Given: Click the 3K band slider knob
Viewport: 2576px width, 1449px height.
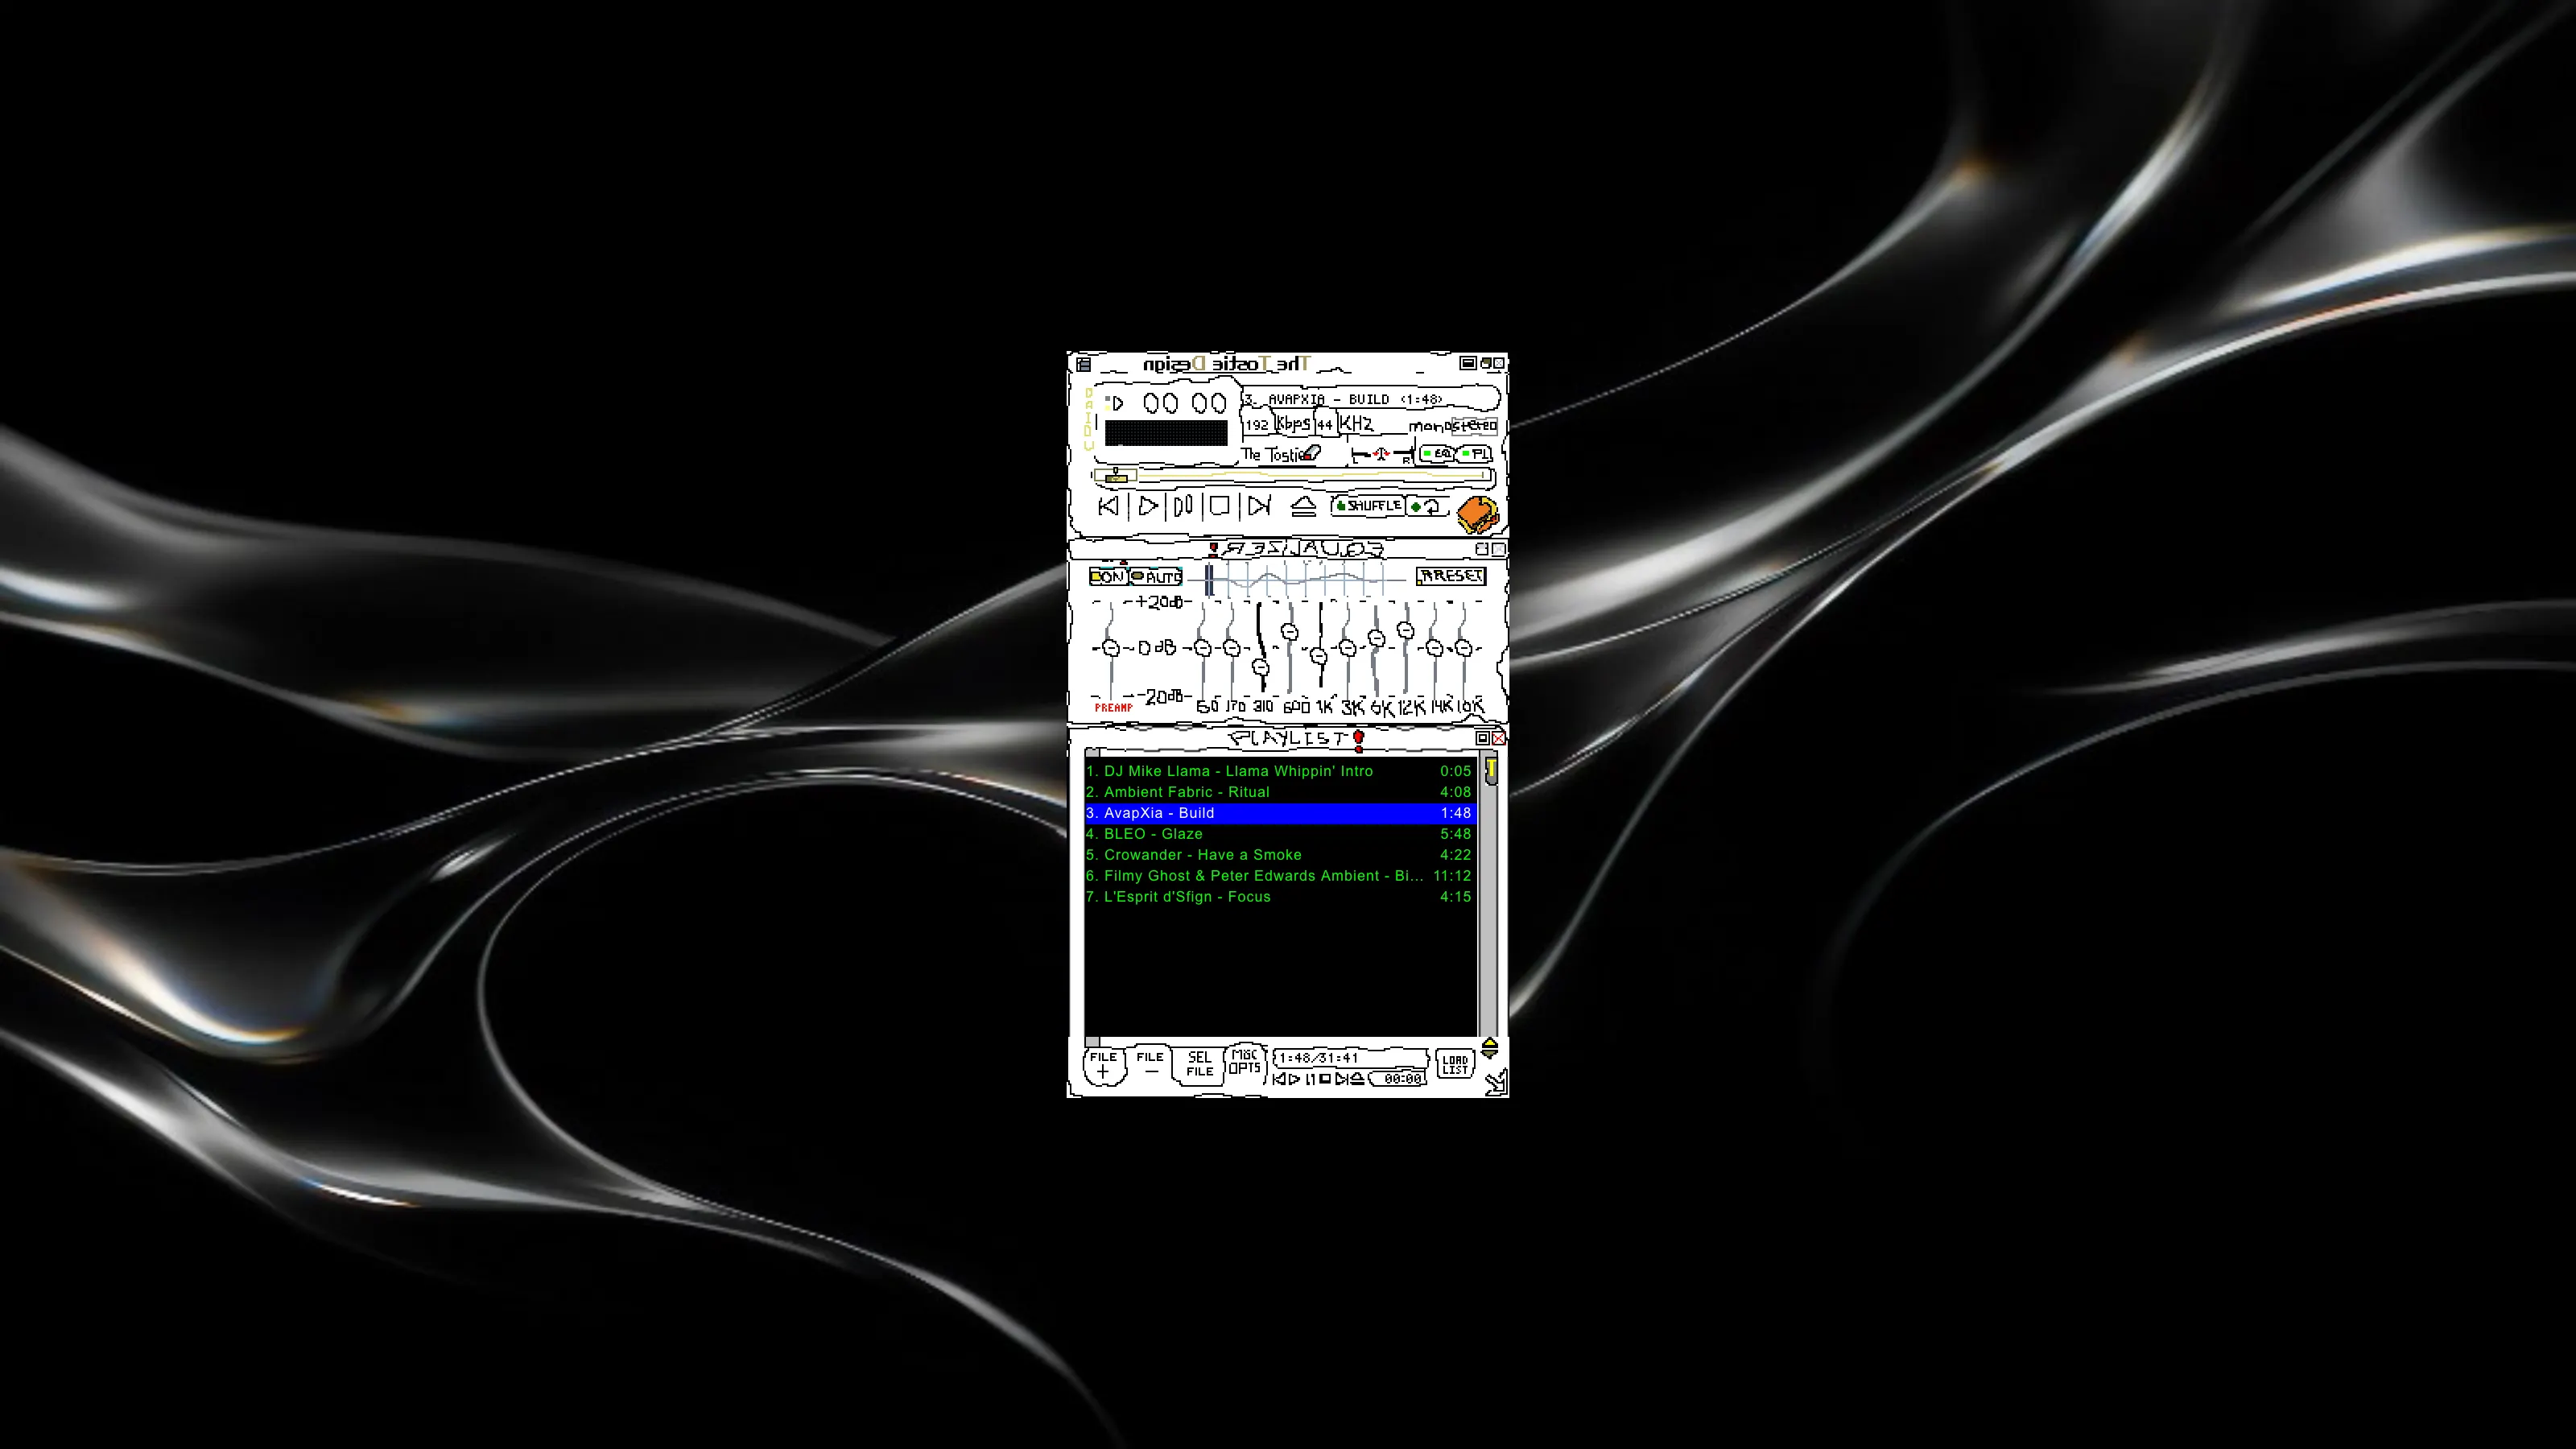Looking at the screenshot, I should (1347, 649).
